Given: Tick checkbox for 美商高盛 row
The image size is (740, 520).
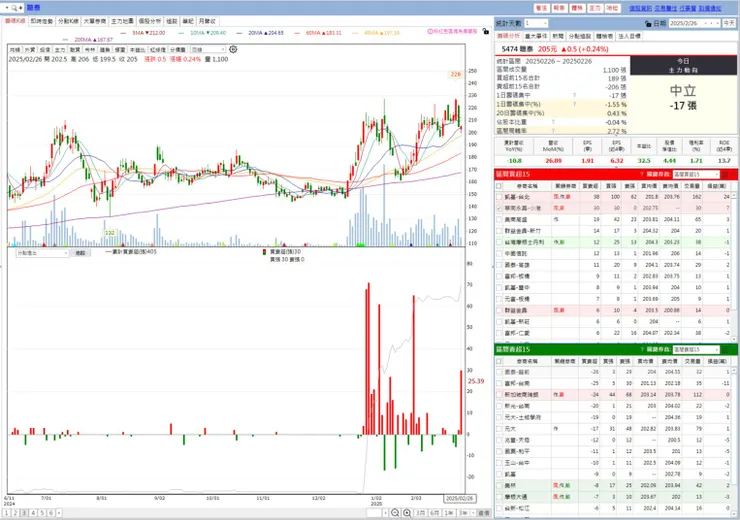Looking at the screenshot, I should pyautogui.click(x=499, y=219).
